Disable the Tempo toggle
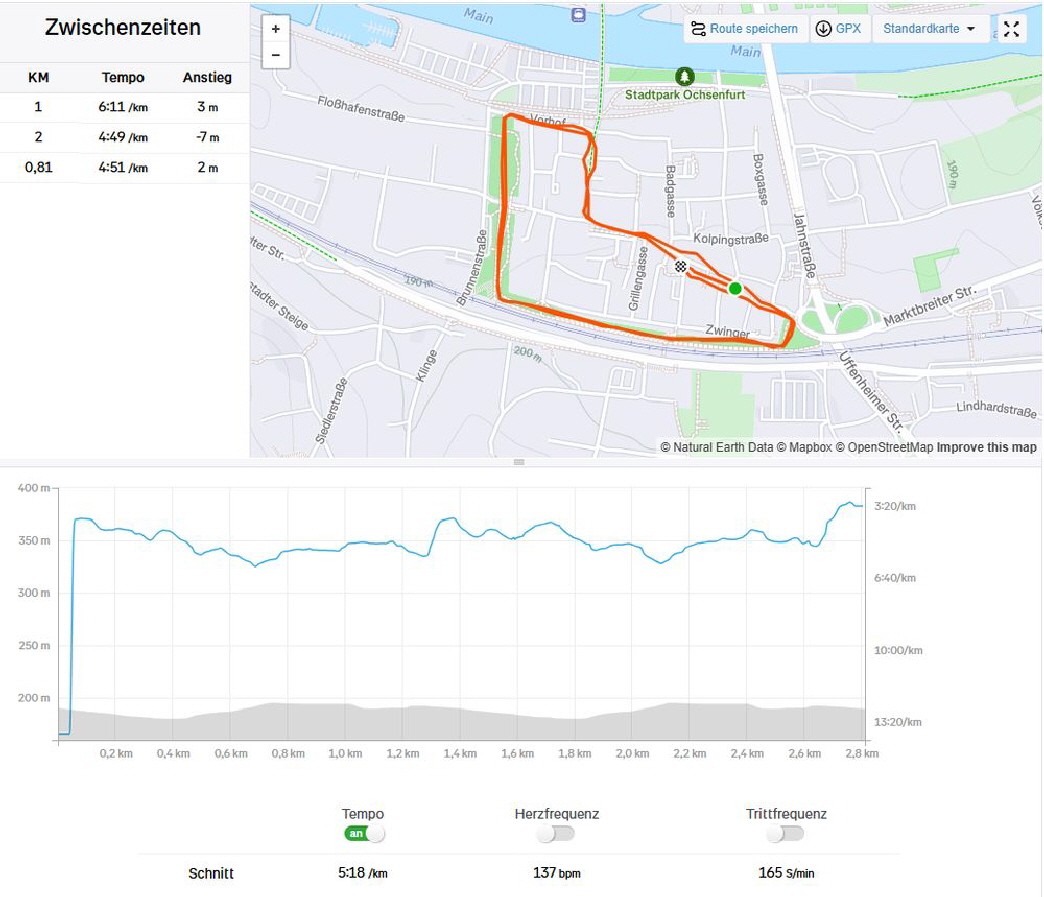Image resolution: width=1044 pixels, height=897 pixels. click(363, 833)
